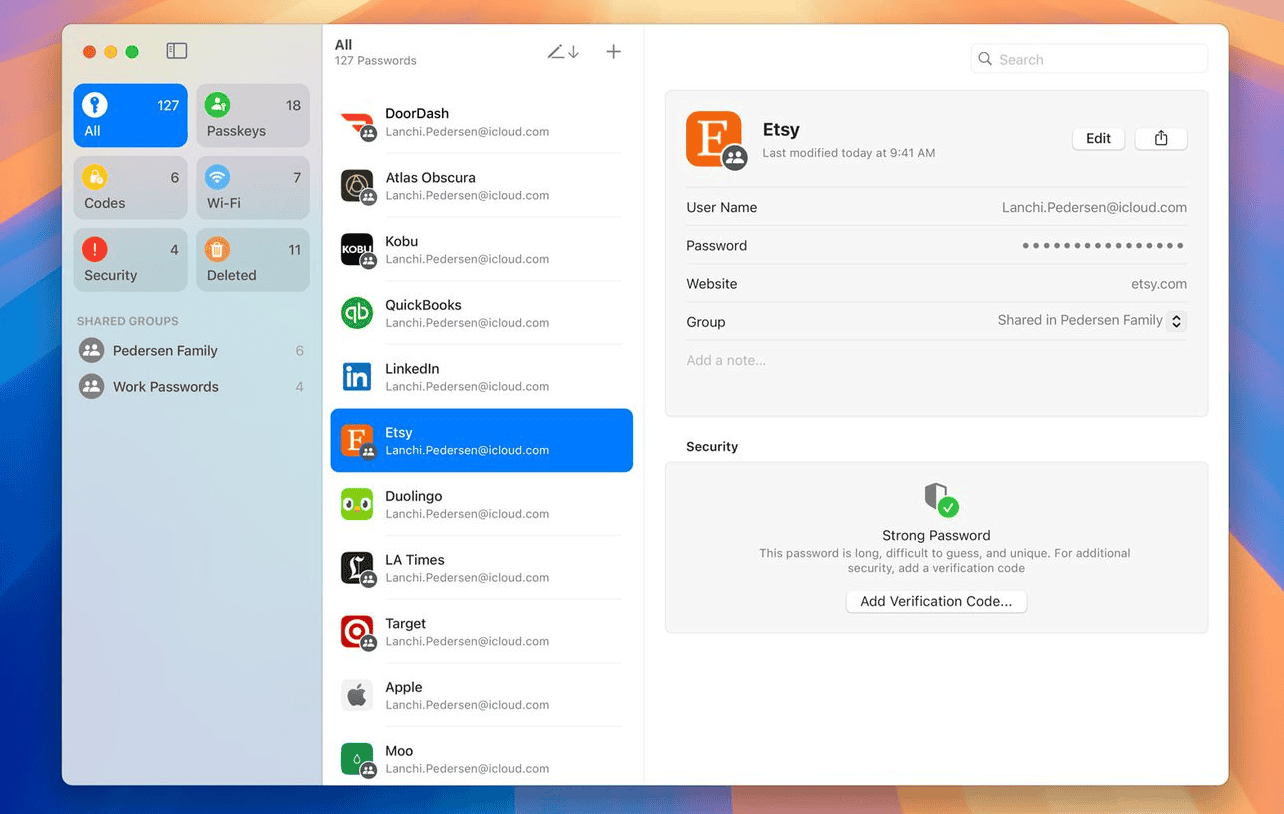Click the etsy.com website value
Image resolution: width=1284 pixels, height=814 pixels.
(x=1159, y=284)
